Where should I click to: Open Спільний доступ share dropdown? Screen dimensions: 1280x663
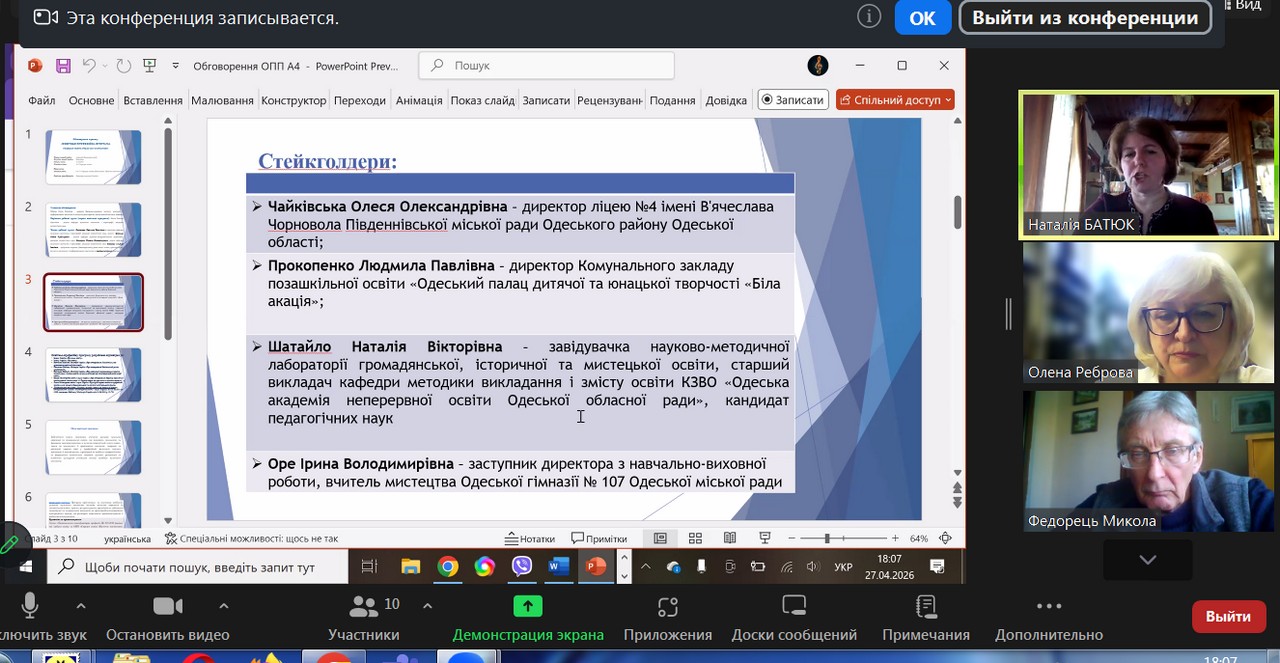click(x=895, y=100)
